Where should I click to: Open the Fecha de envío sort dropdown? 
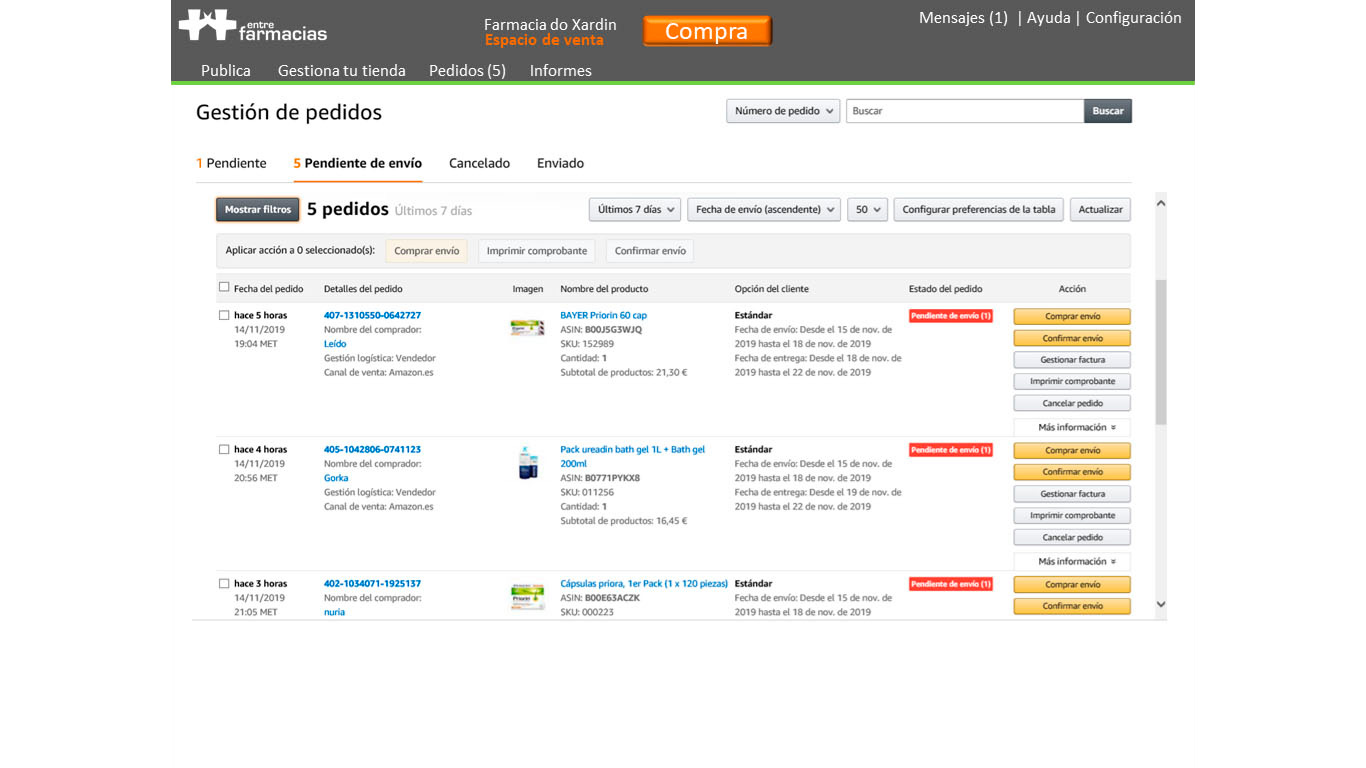click(763, 210)
